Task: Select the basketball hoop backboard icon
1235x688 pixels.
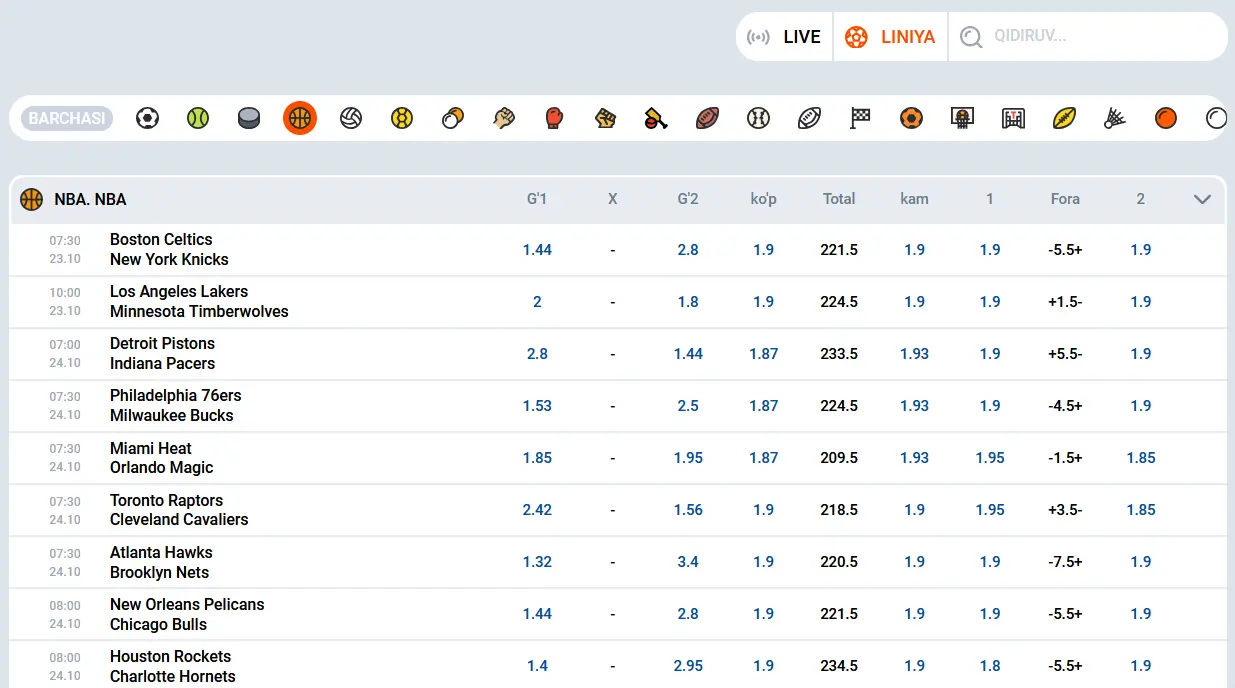Action: coord(962,118)
